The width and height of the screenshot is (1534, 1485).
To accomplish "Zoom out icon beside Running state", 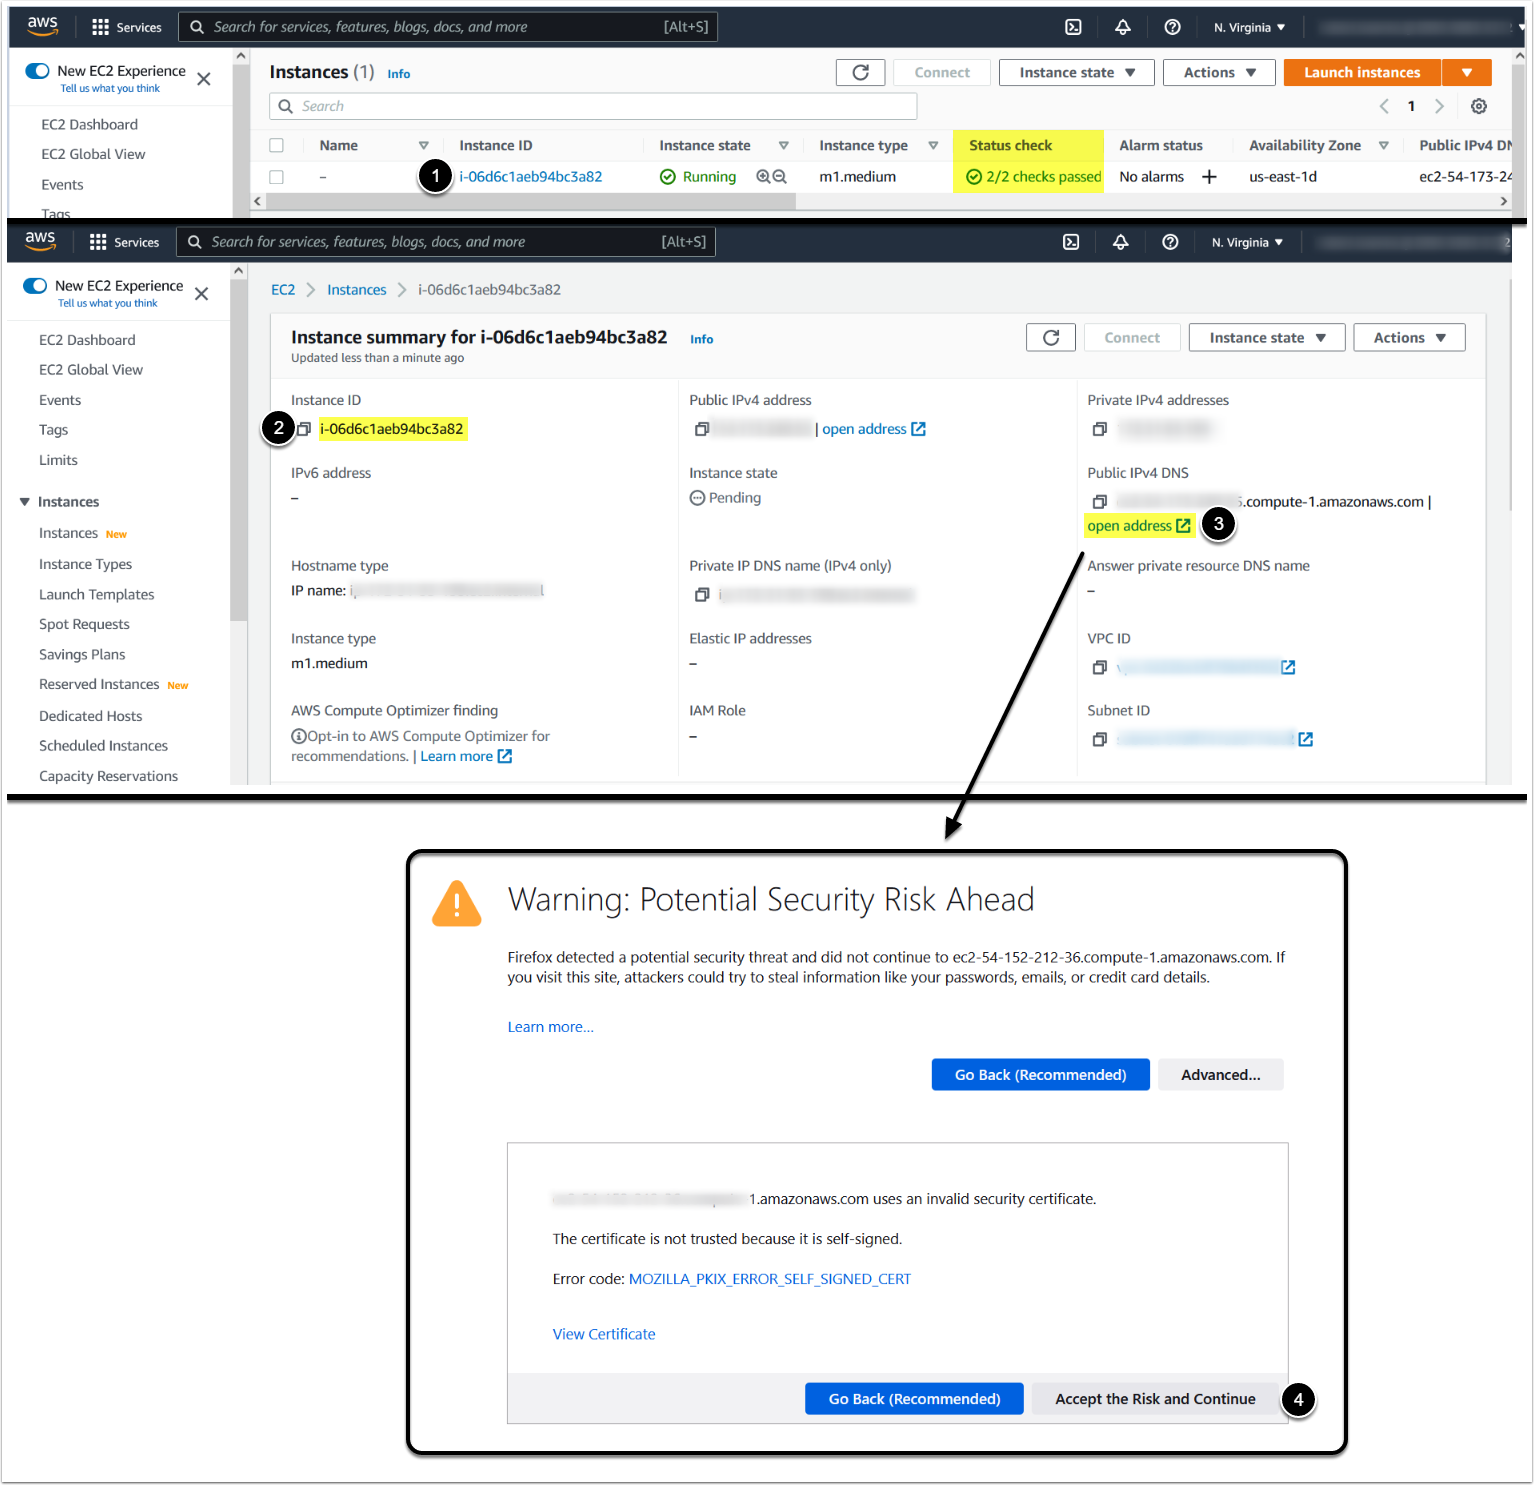I will 780,176.
